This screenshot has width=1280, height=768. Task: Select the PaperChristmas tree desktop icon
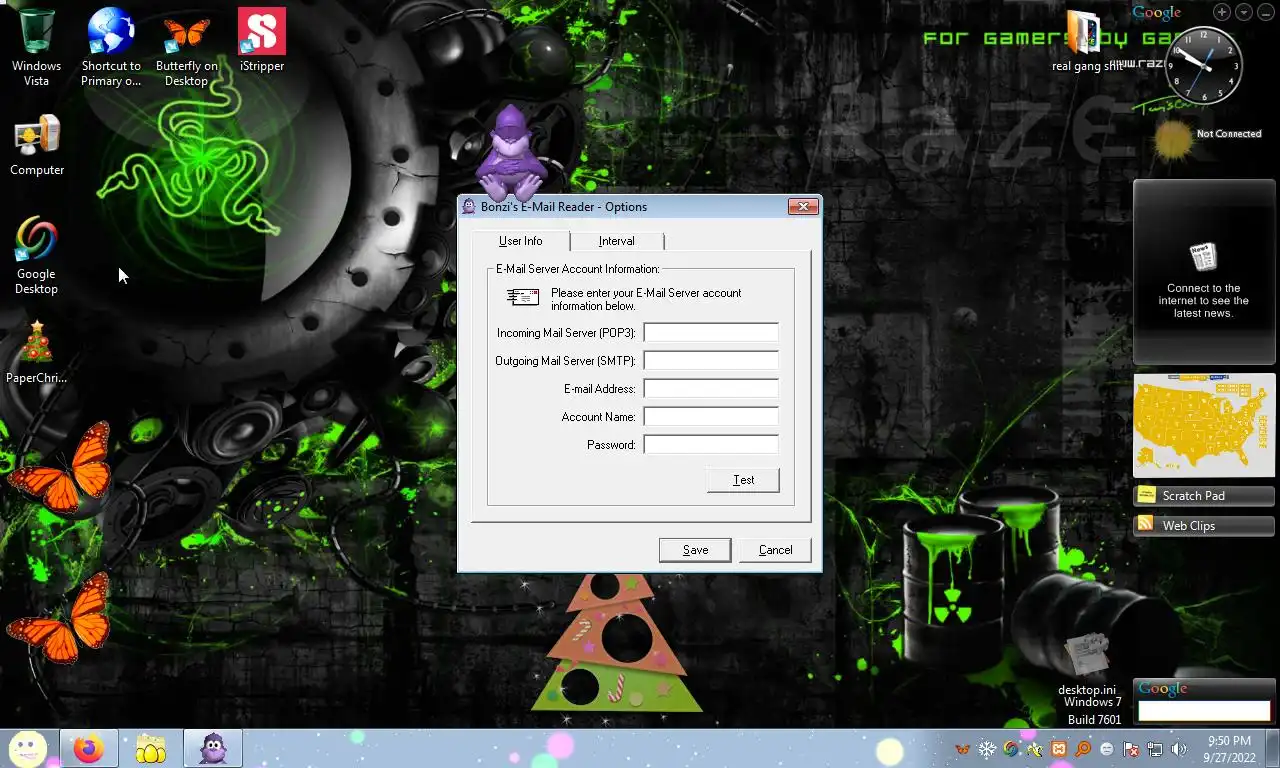coord(37,352)
